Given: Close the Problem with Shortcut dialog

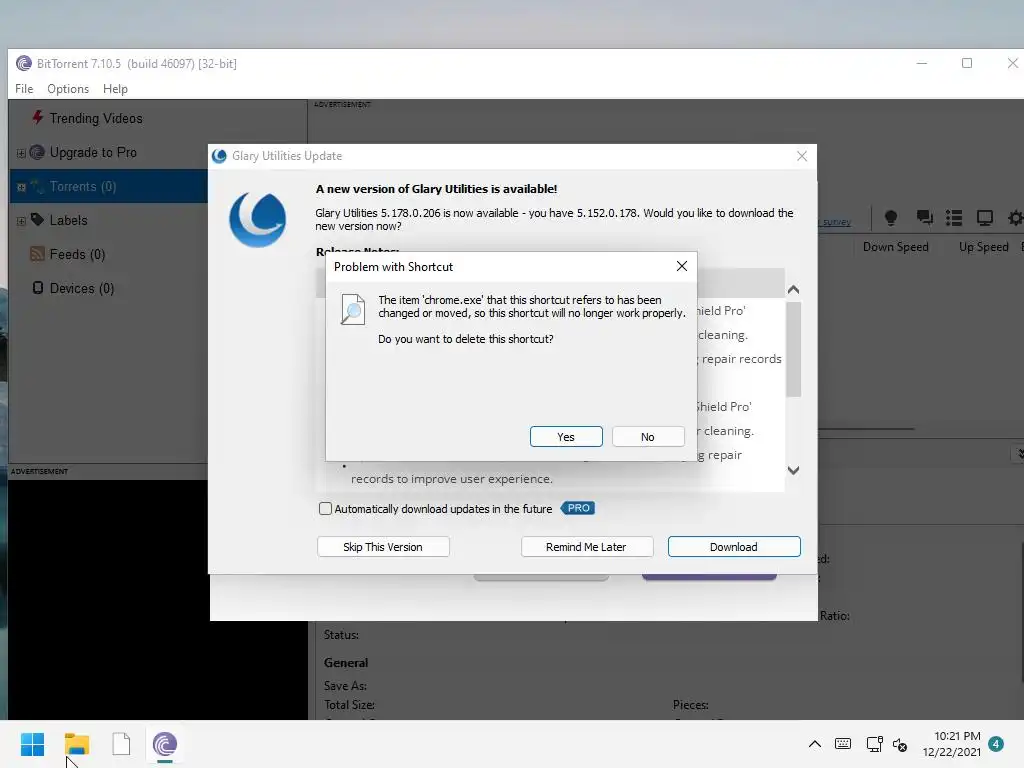Looking at the screenshot, I should click(682, 266).
